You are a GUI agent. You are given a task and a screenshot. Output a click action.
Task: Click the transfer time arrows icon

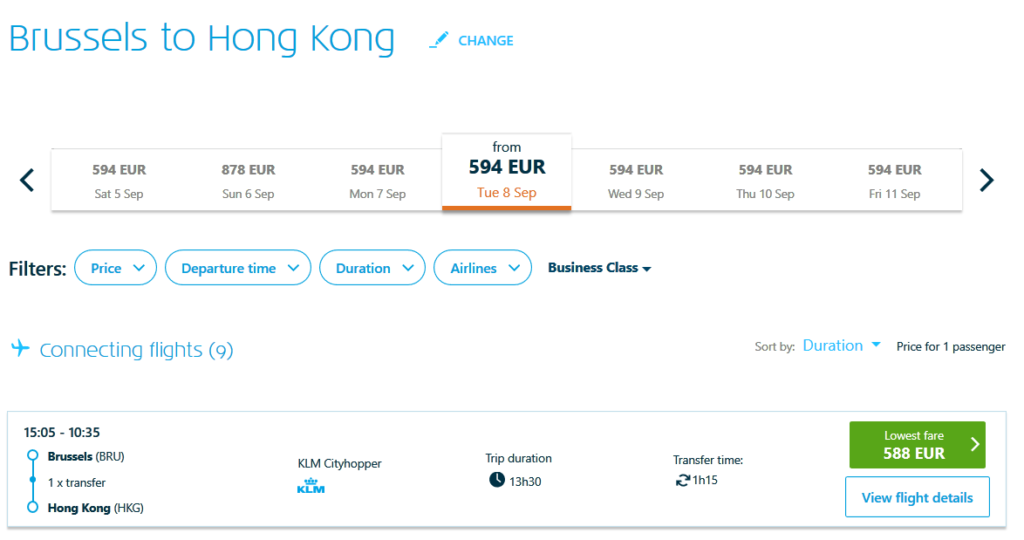(682, 480)
